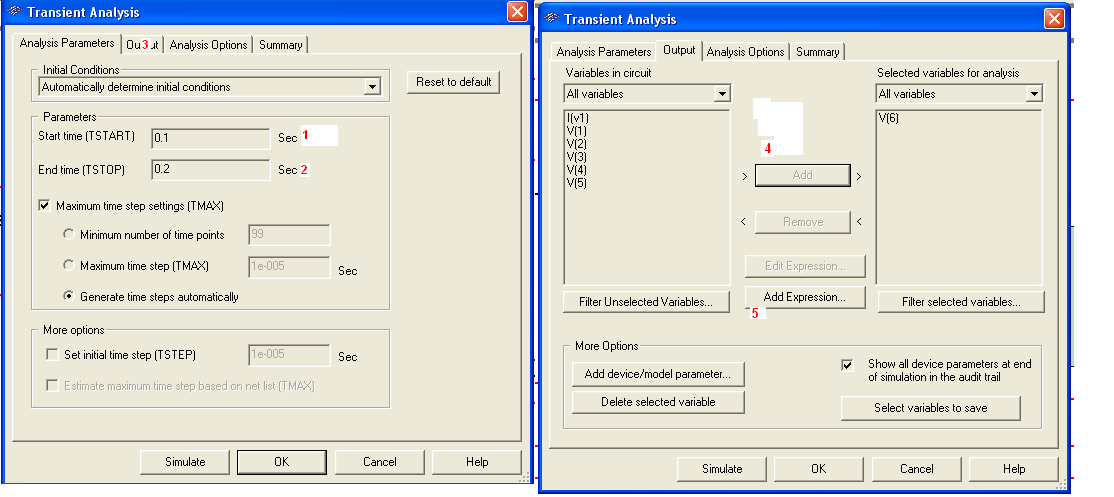1114x497 pixels.
Task: Click OK button in left window
Action: pyautogui.click(x=281, y=462)
